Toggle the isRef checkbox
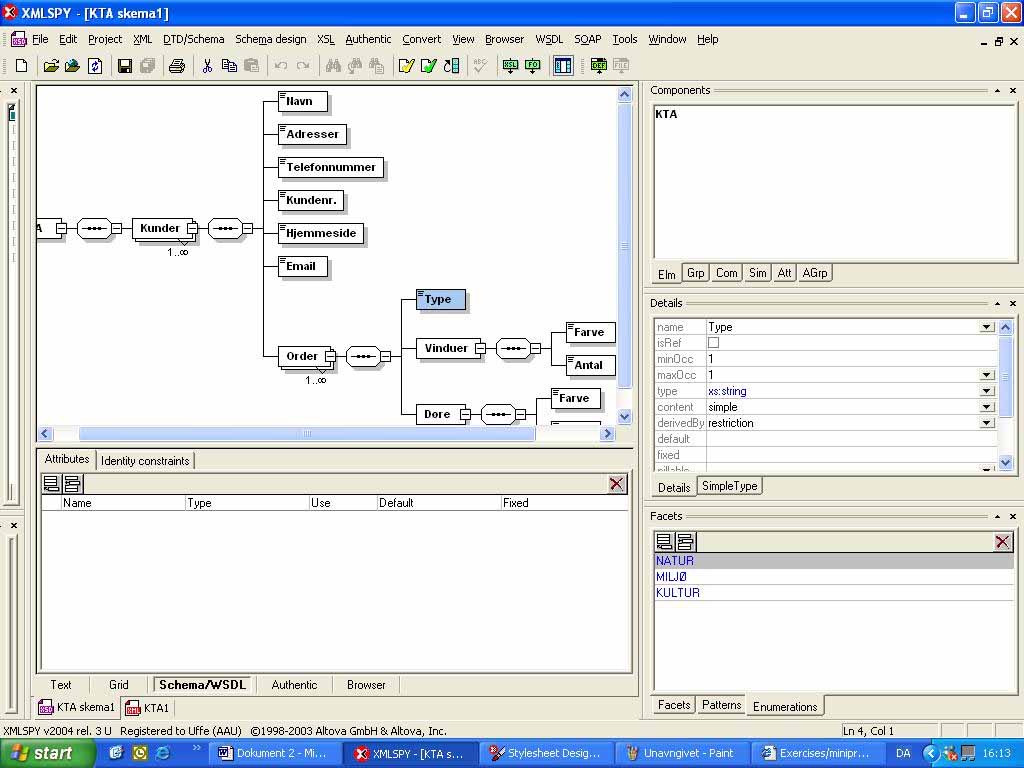The width and height of the screenshot is (1024, 768). pyautogui.click(x=713, y=343)
